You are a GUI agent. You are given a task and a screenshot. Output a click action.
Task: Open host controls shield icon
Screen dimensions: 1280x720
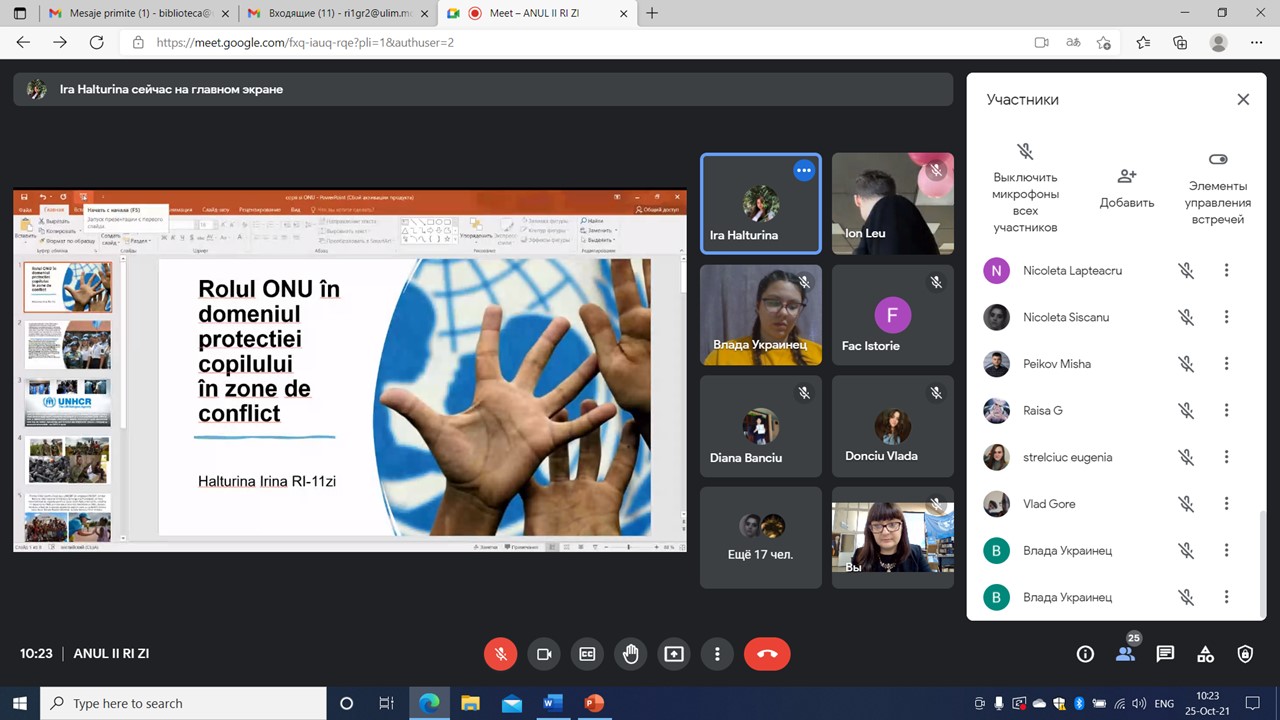[x=1245, y=654]
